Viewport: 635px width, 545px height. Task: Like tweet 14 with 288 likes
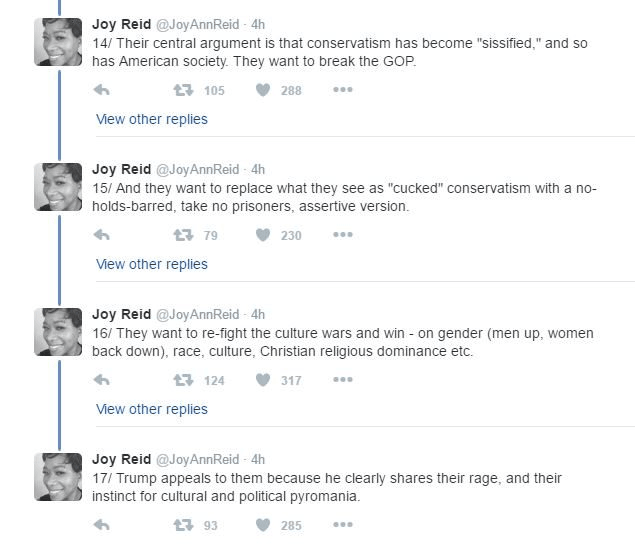point(264,90)
